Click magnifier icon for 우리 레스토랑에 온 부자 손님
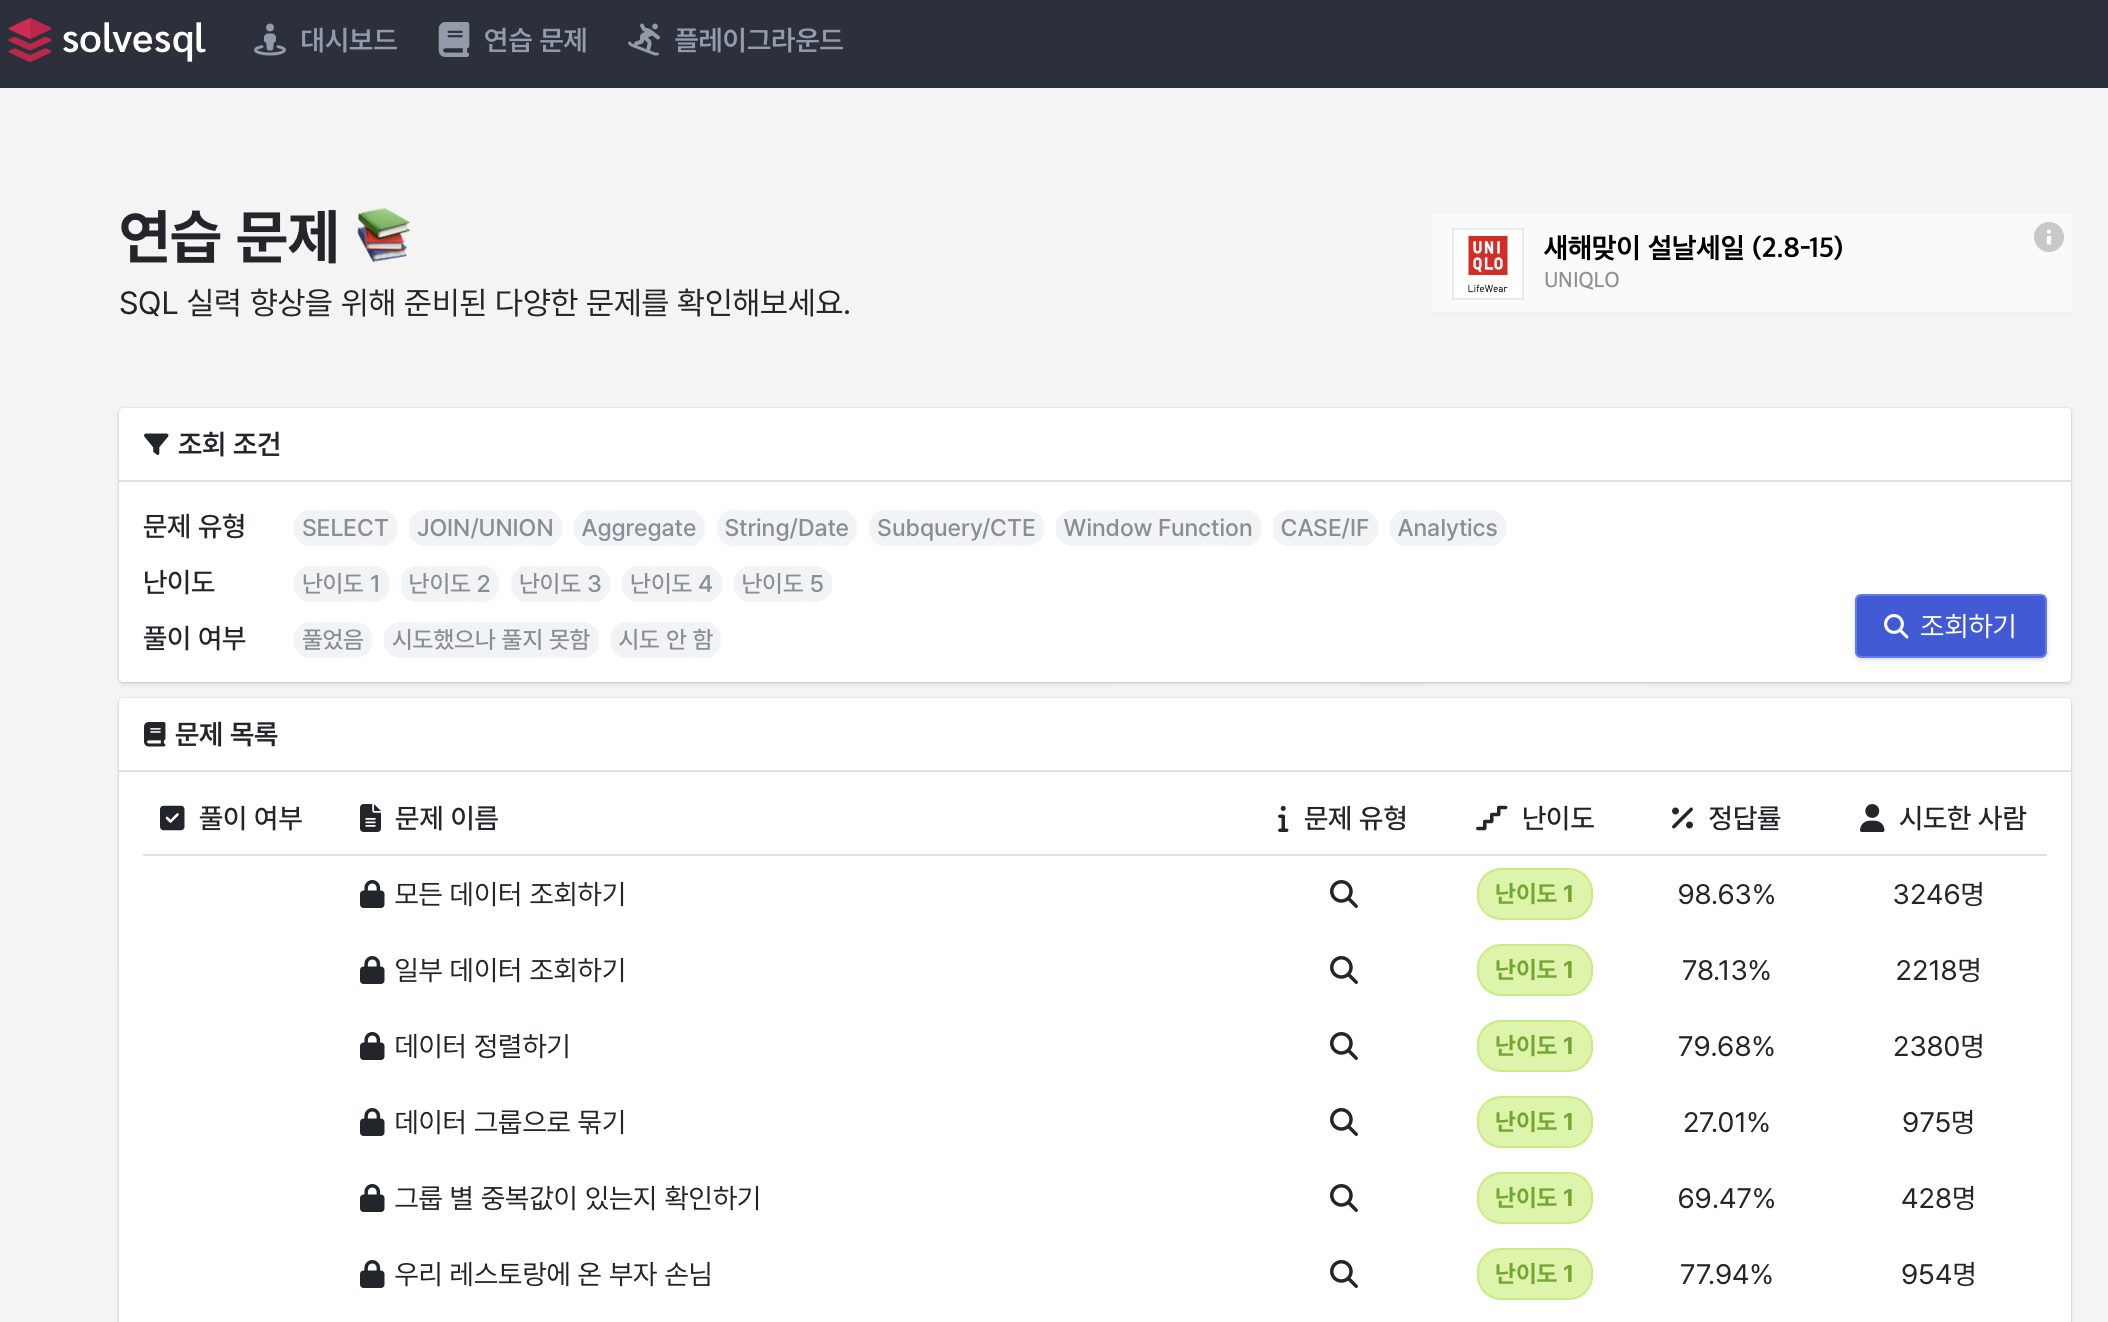Viewport: 2108px width, 1322px height. (1343, 1274)
